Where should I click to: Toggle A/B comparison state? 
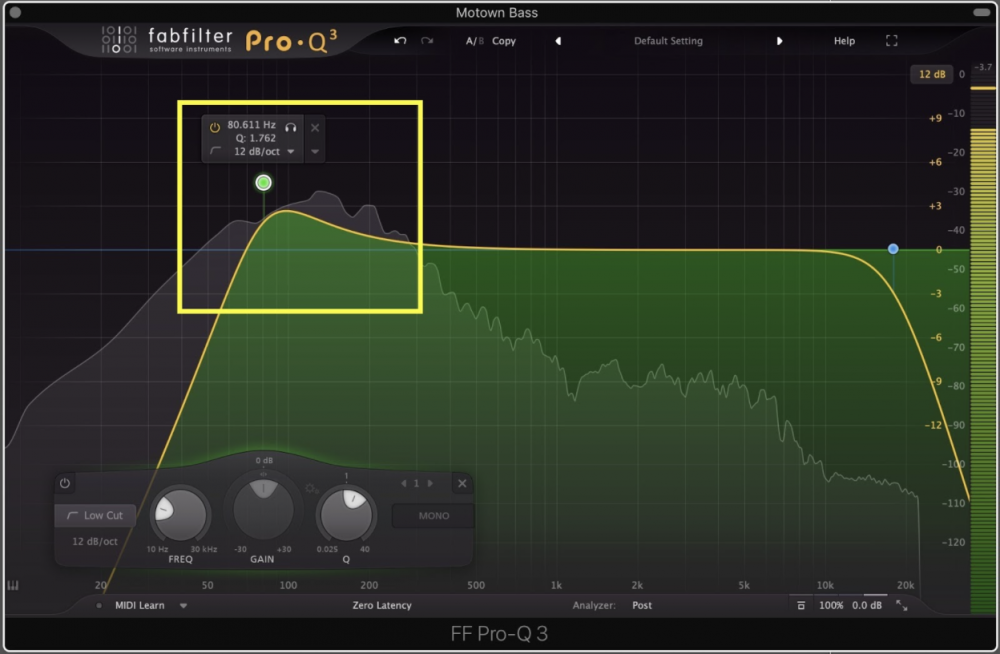pos(473,41)
